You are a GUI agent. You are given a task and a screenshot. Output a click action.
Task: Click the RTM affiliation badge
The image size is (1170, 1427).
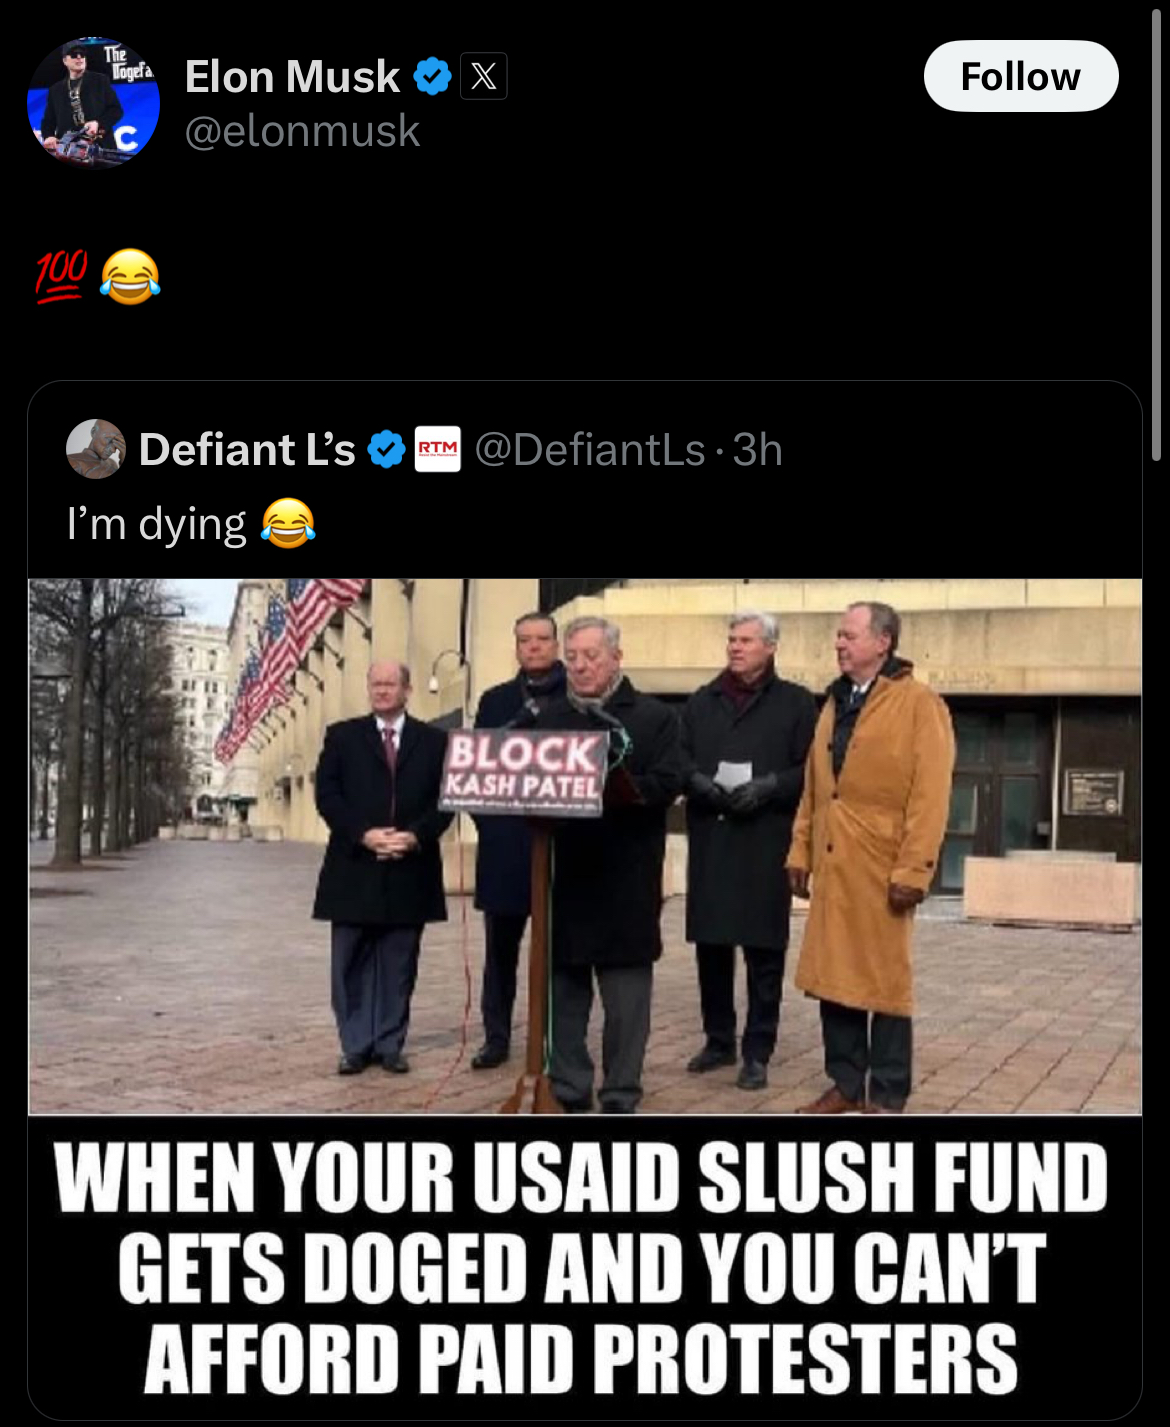(x=438, y=450)
